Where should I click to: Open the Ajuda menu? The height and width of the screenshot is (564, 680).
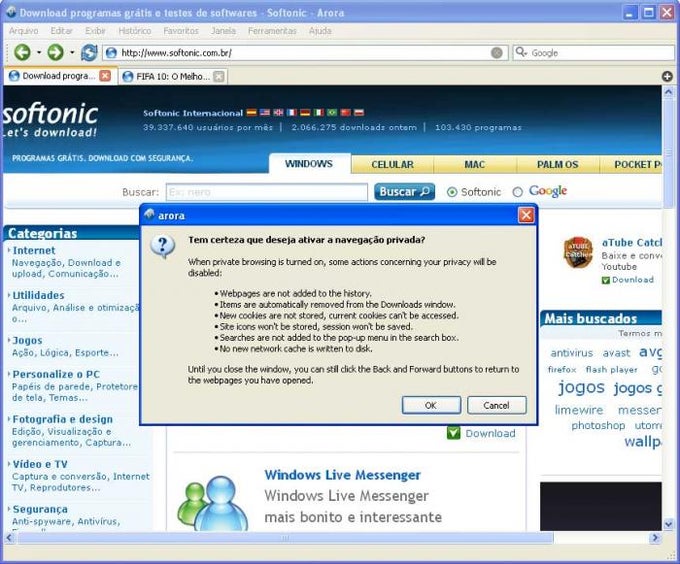(x=320, y=31)
